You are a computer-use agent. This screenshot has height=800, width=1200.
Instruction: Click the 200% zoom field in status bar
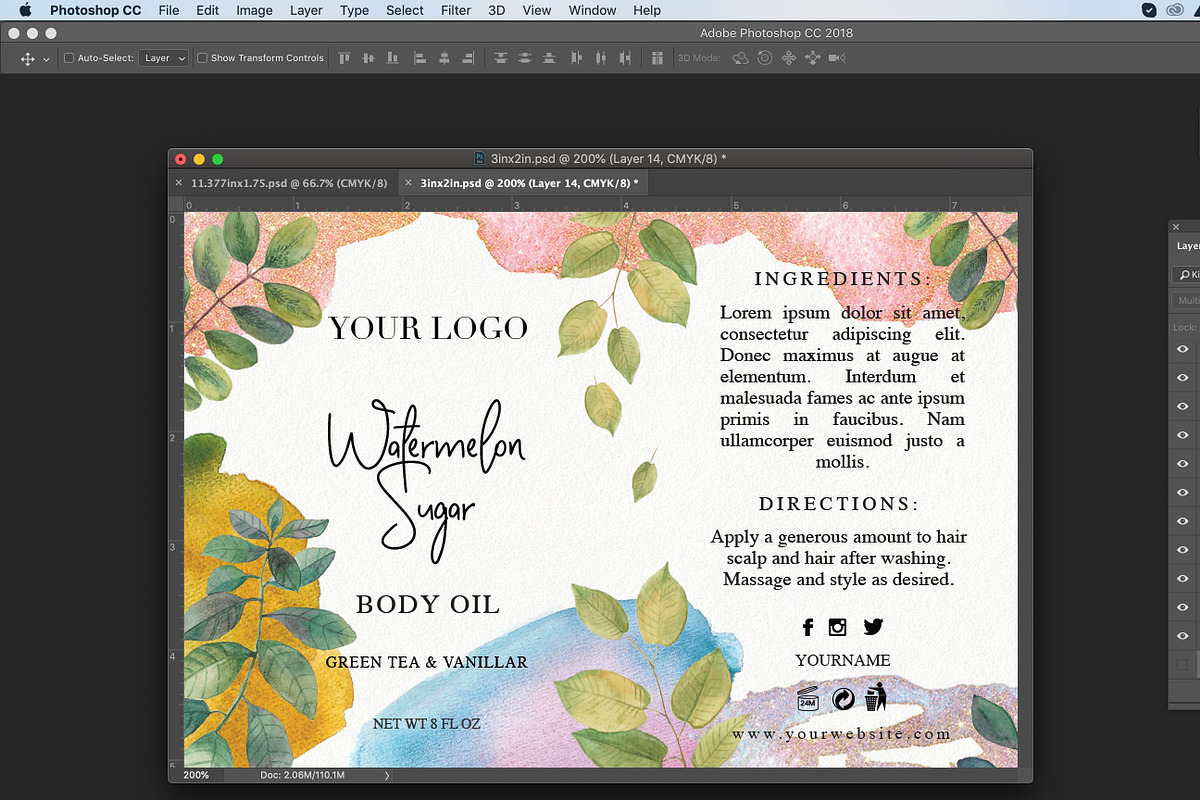coord(196,775)
